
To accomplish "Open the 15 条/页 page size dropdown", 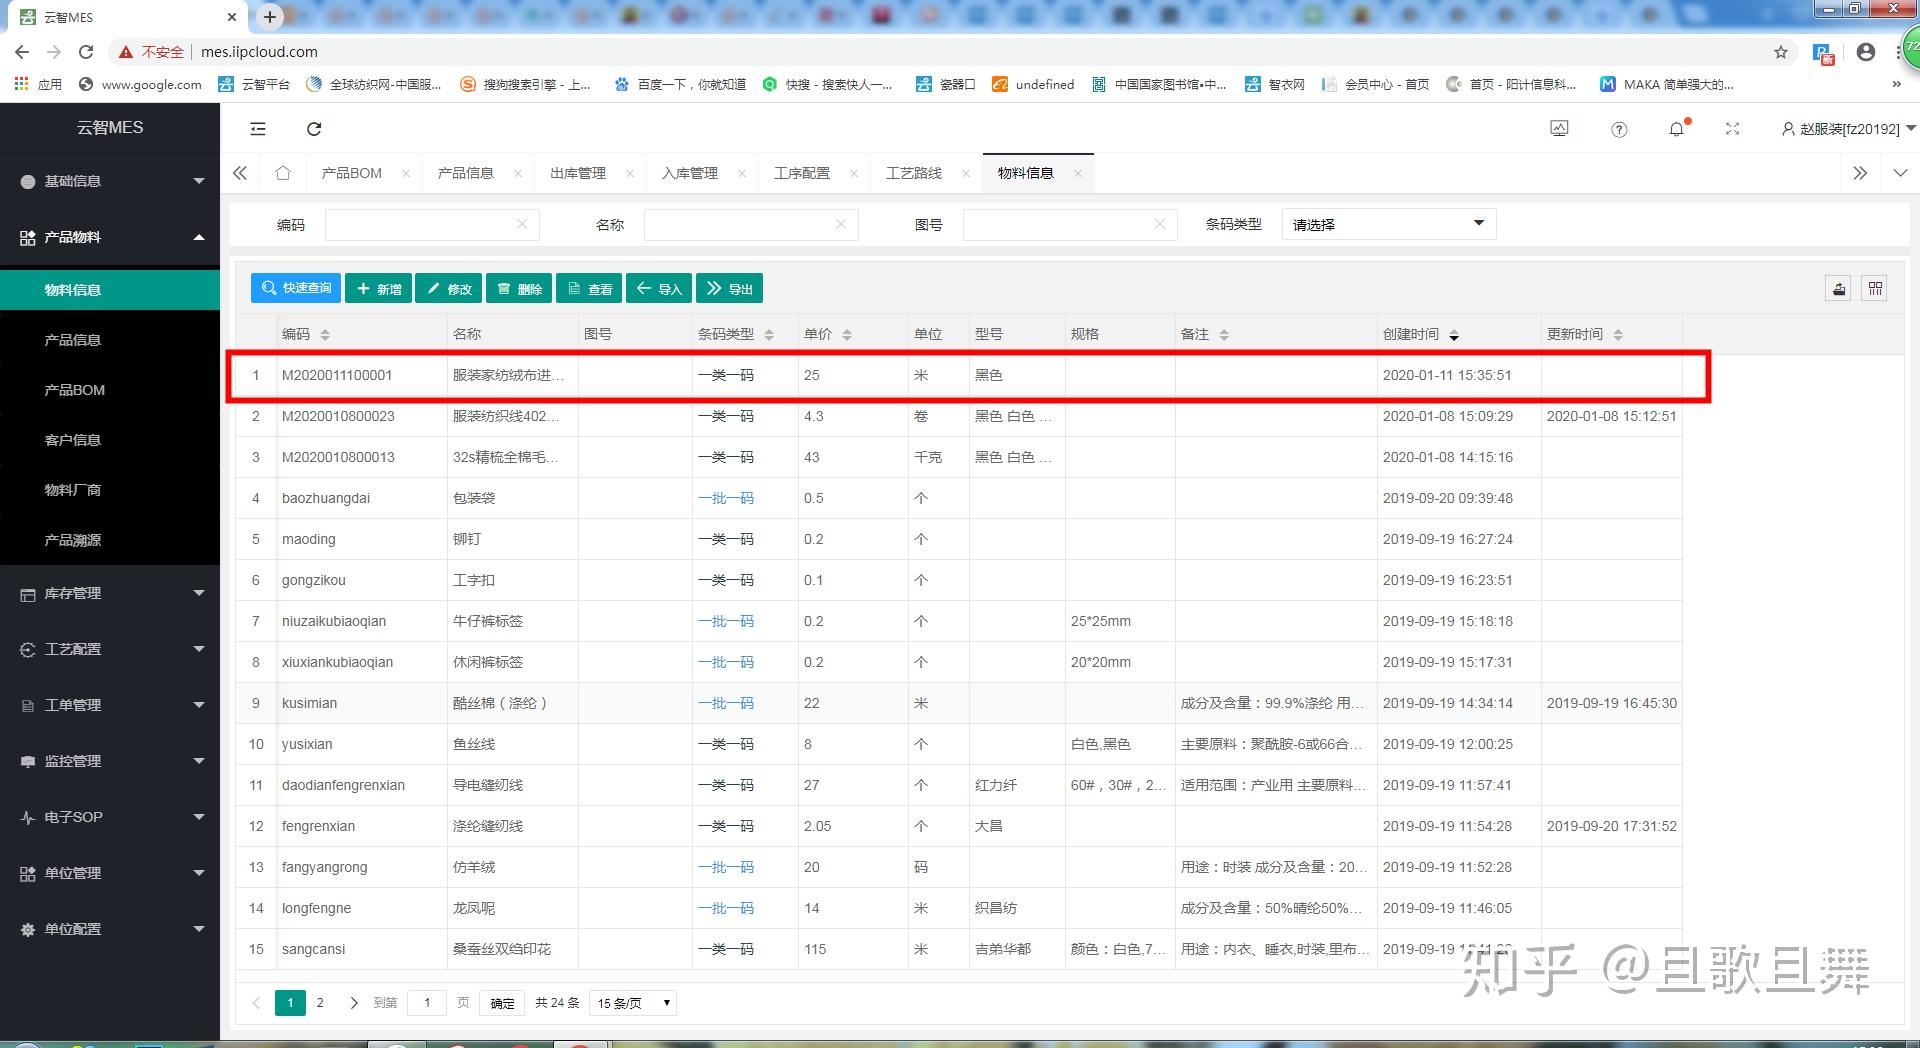I will point(634,1003).
